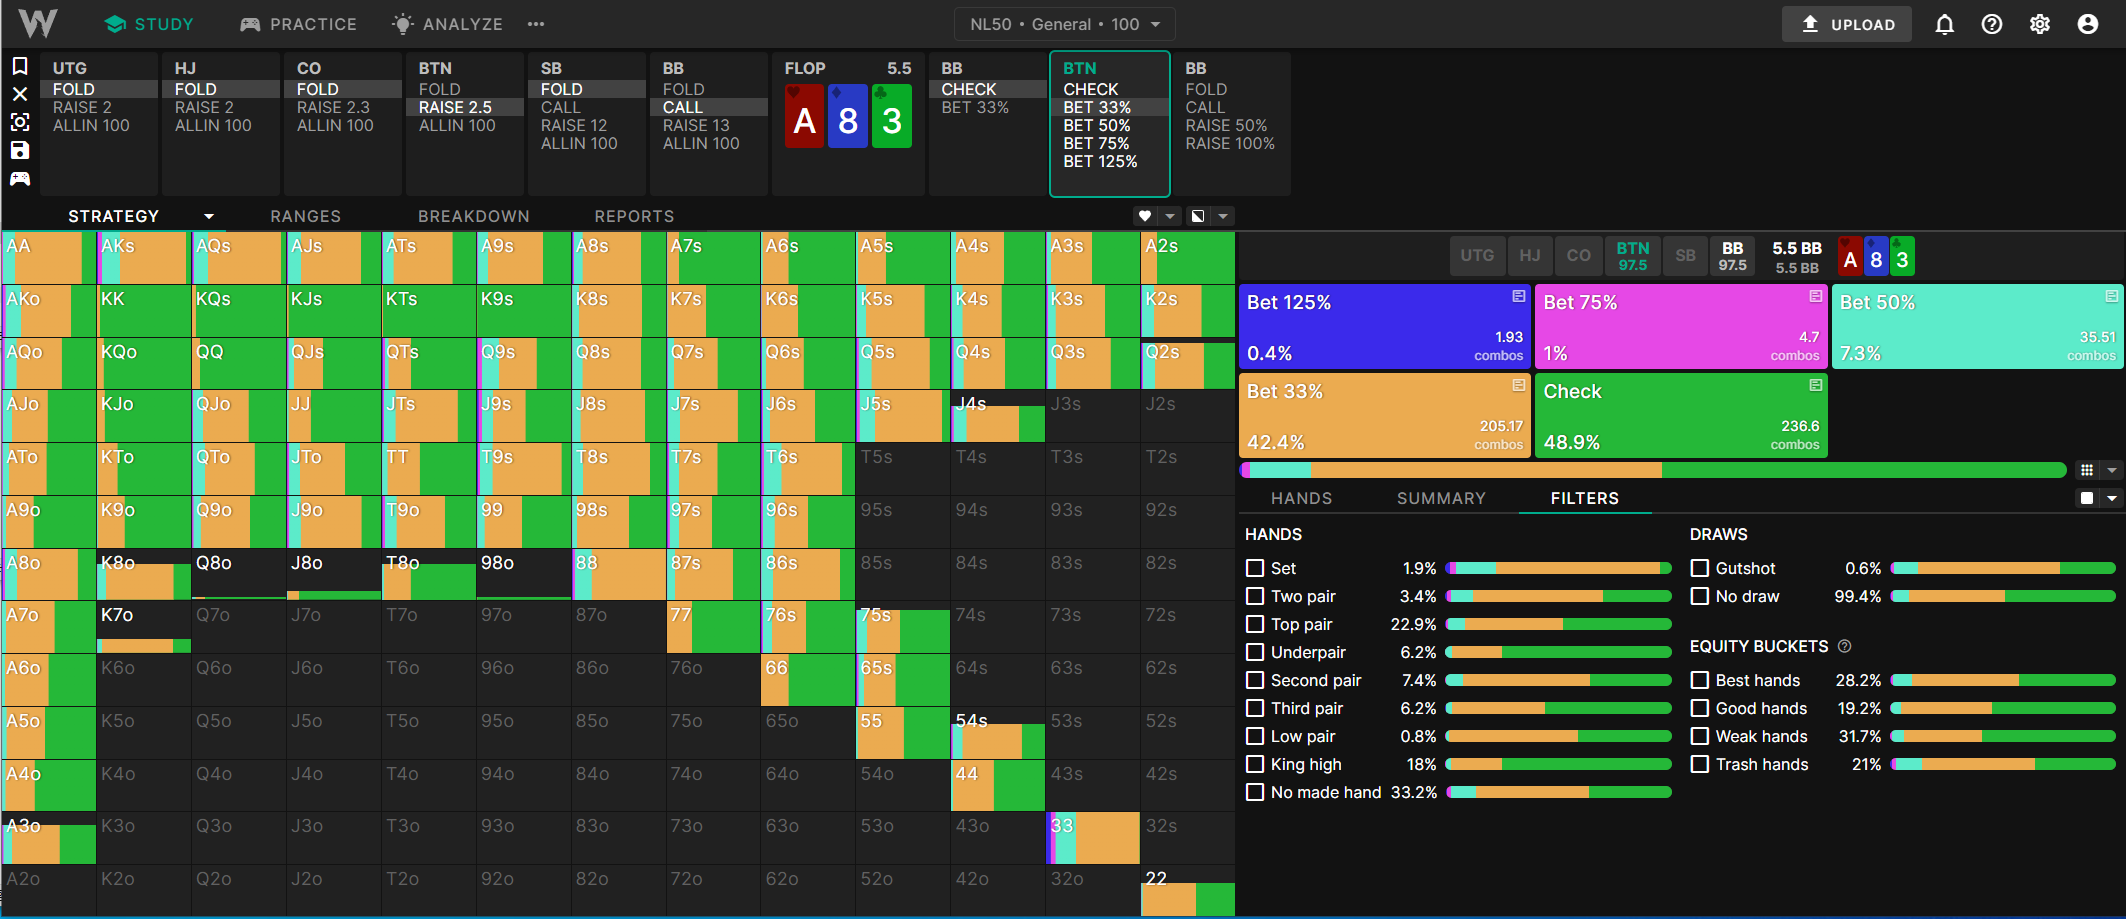Click notes icon on Bet 75% card
Screen dimensions: 2126x919
[x=1815, y=296]
